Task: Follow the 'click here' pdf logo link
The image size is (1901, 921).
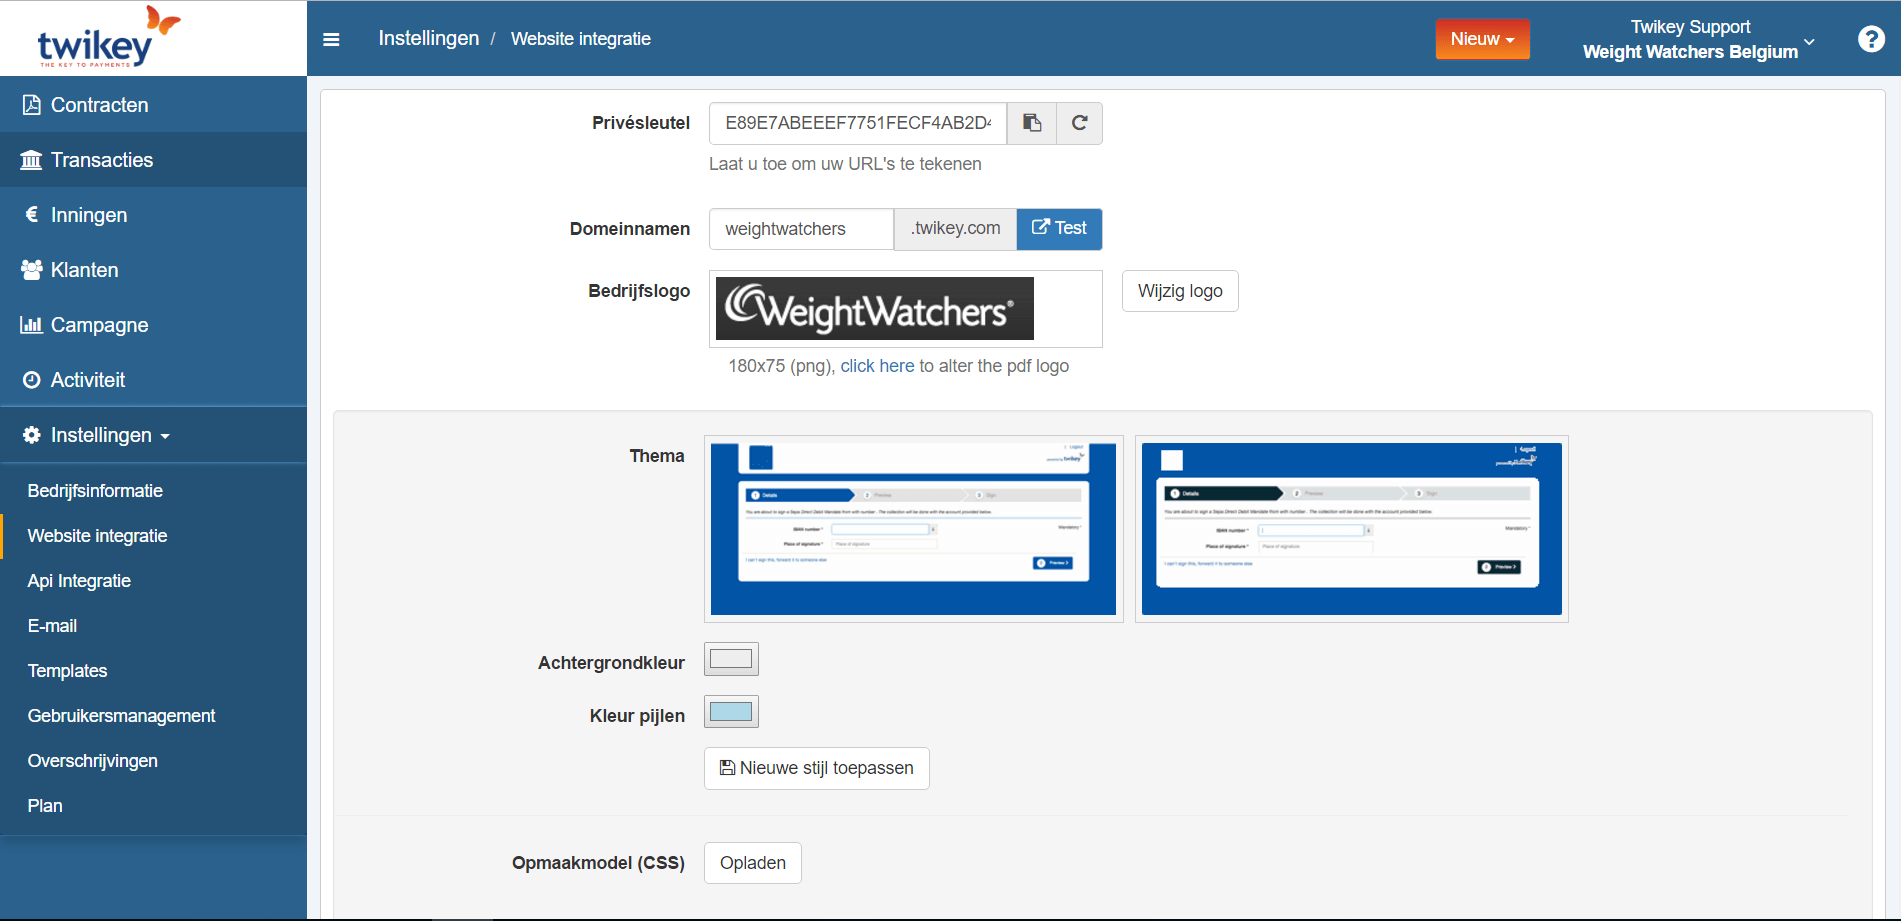Action: click(877, 366)
